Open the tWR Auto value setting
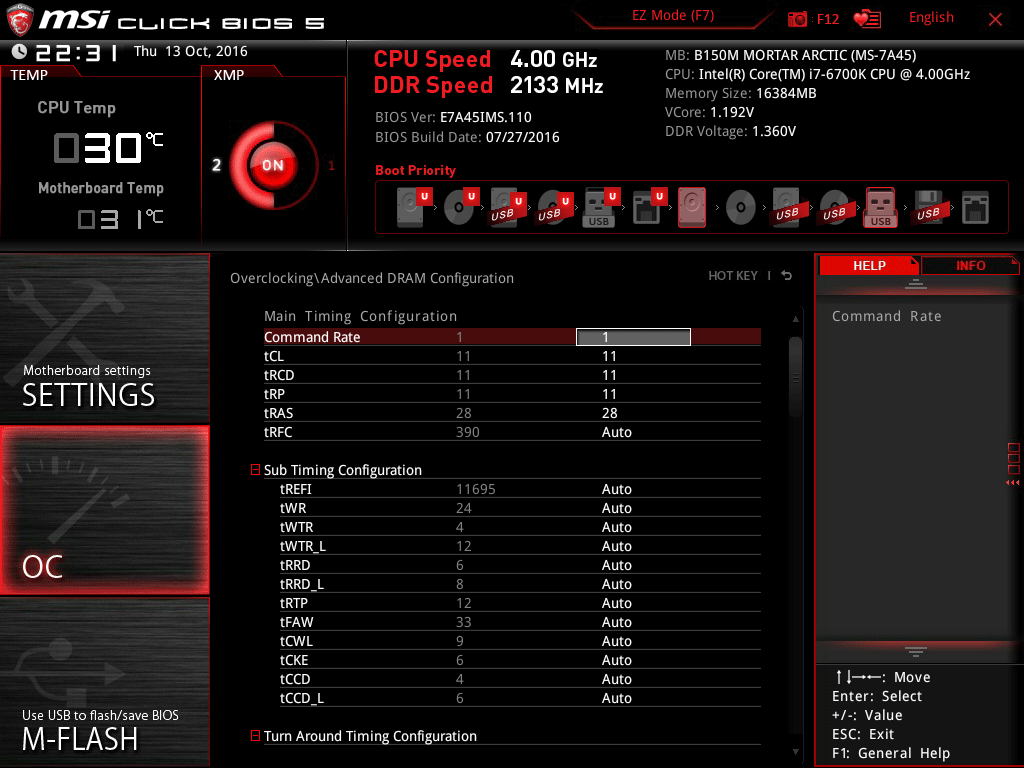The image size is (1024, 768). tap(616, 507)
